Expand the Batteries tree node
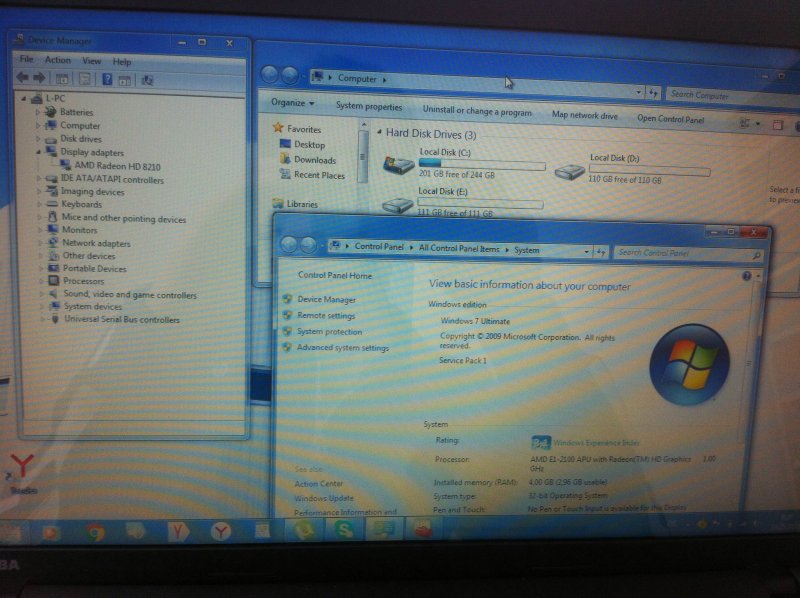Viewport: 800px width, 598px height. (x=39, y=113)
